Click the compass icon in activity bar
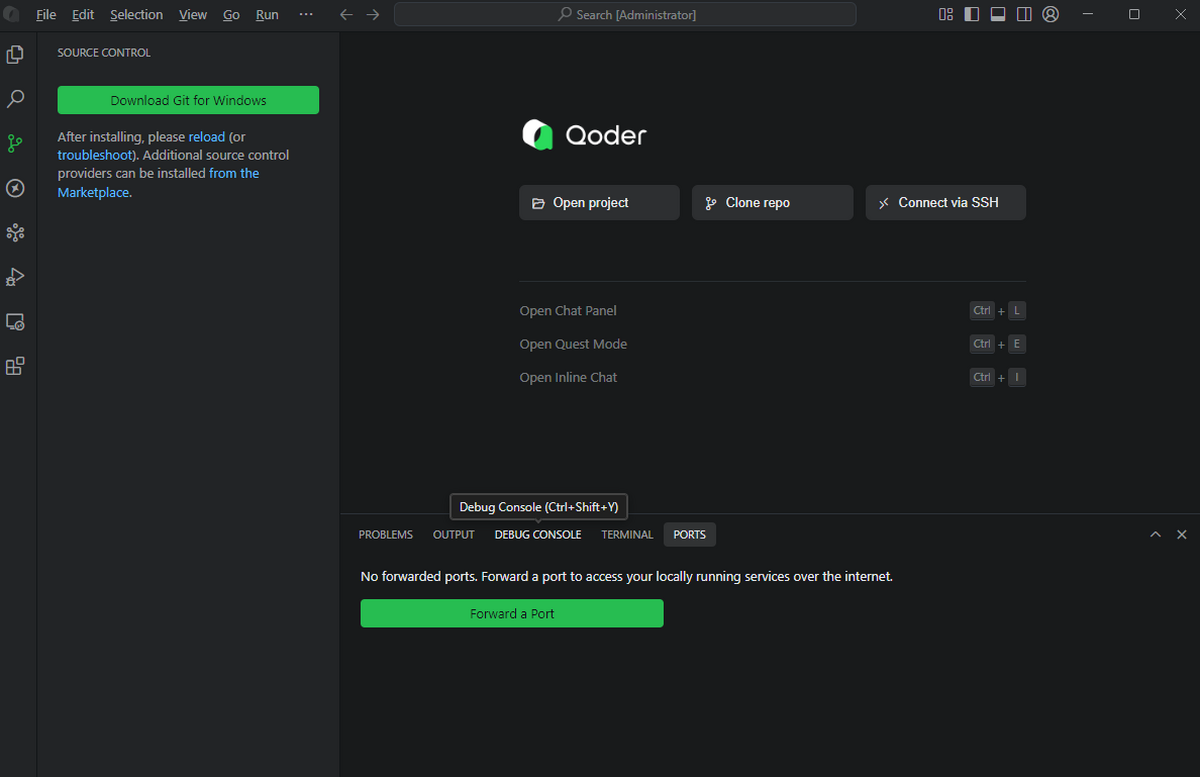Image resolution: width=1200 pixels, height=777 pixels. point(15,188)
